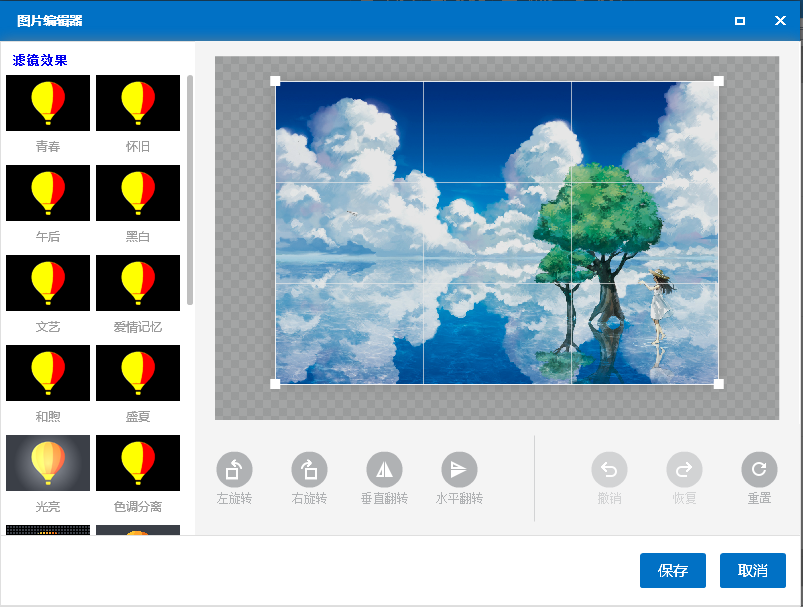Flip image with 水平翻转 icon
The height and width of the screenshot is (607, 803).
[459, 469]
